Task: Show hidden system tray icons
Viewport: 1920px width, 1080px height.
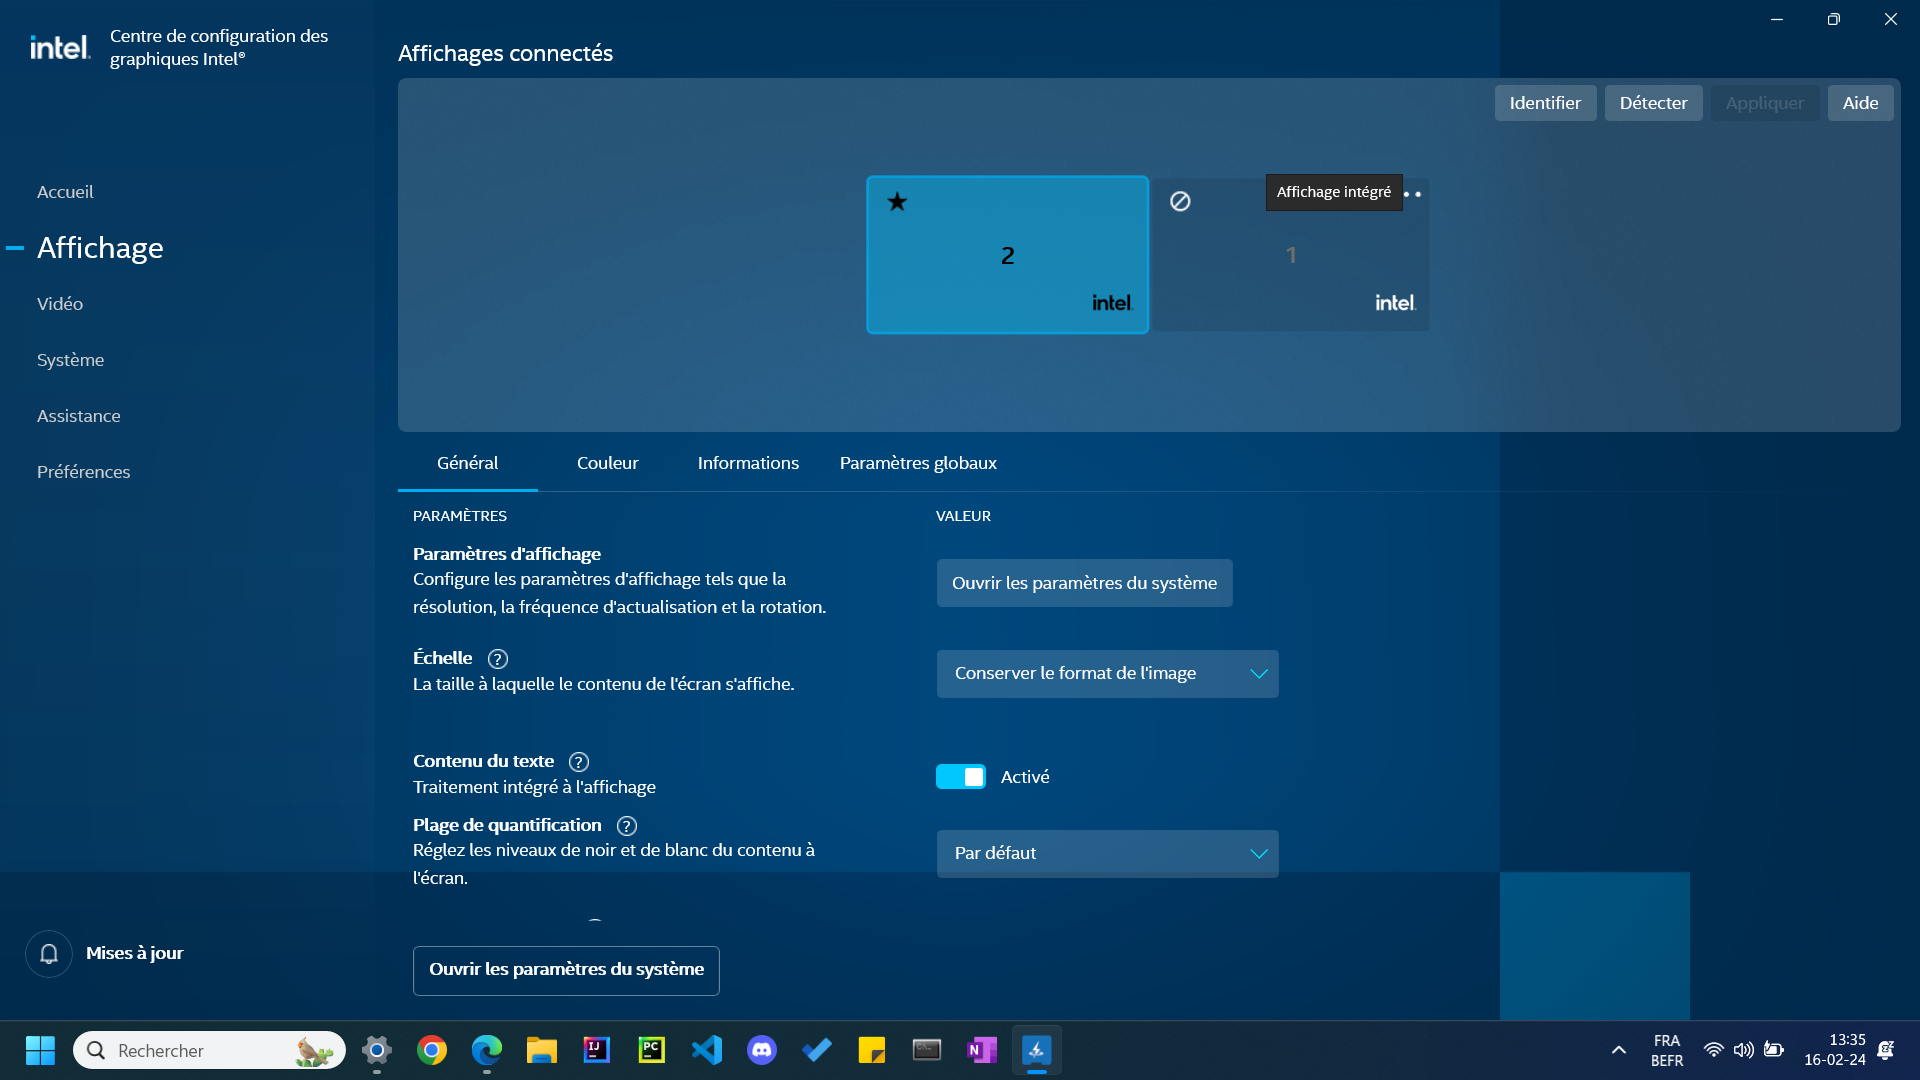Action: click(x=1618, y=1050)
